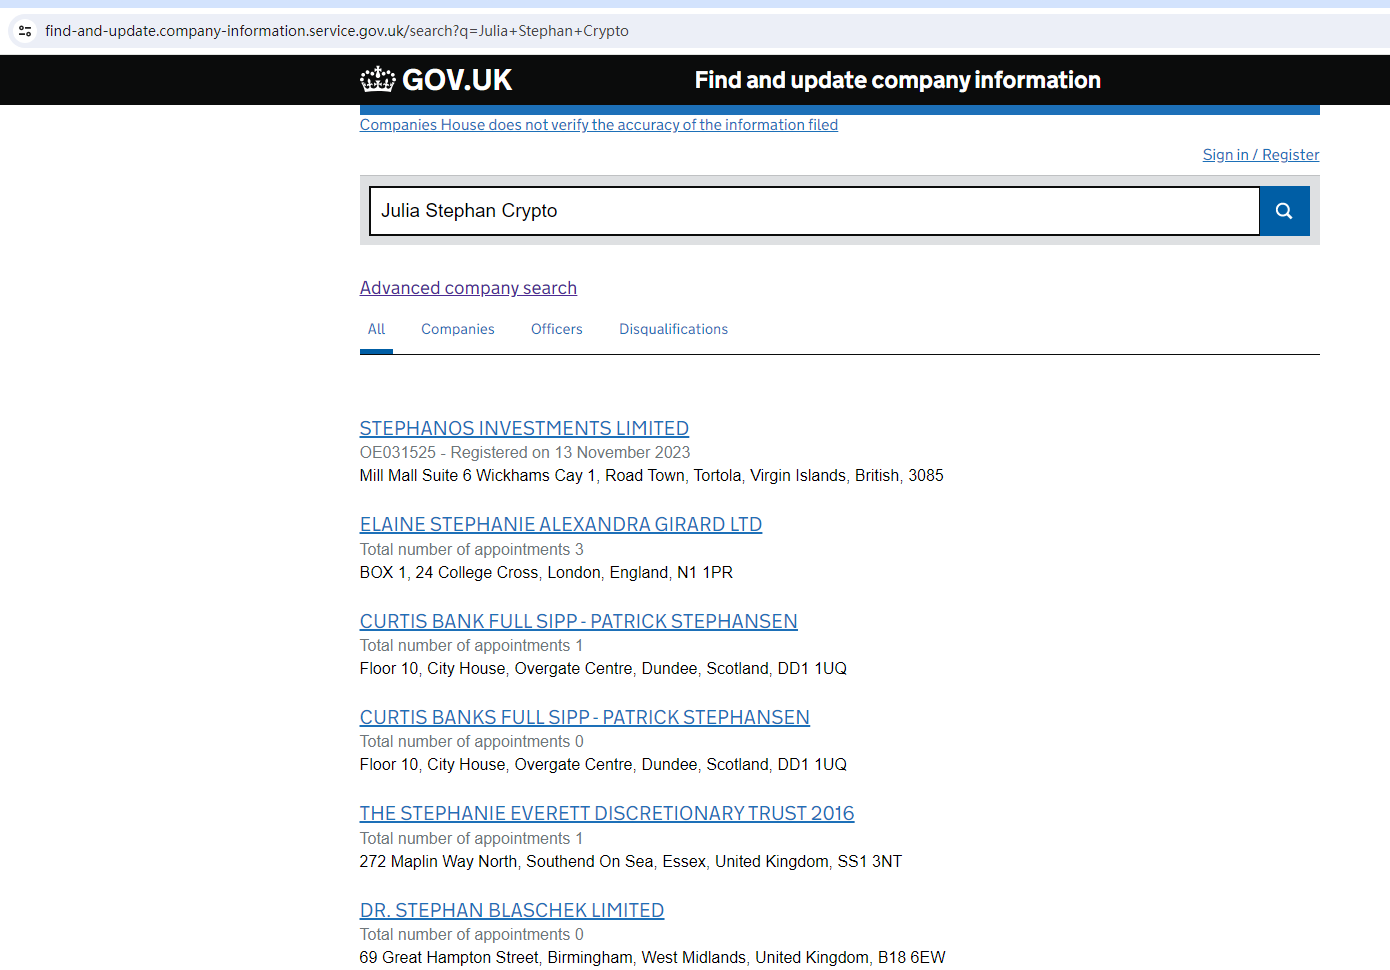The width and height of the screenshot is (1390, 970).
Task: Click Sign in / Register
Action: coord(1261,155)
